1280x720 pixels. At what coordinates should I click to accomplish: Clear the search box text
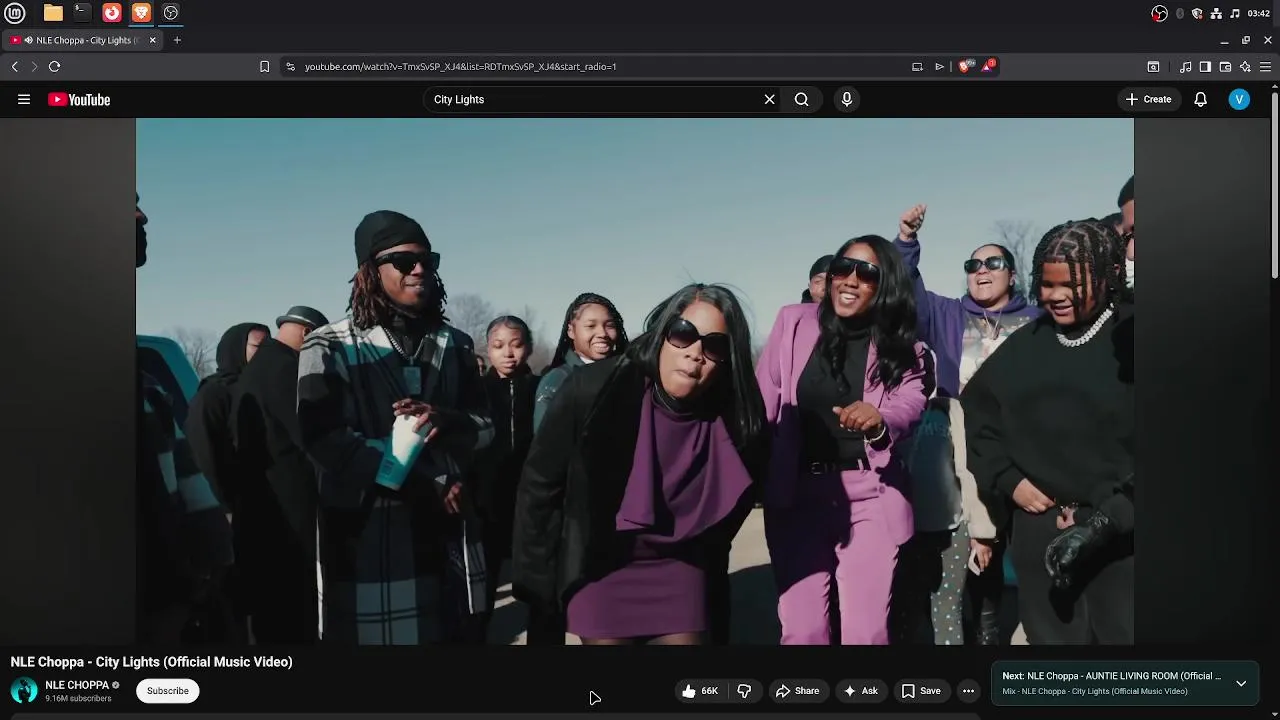pos(769,99)
